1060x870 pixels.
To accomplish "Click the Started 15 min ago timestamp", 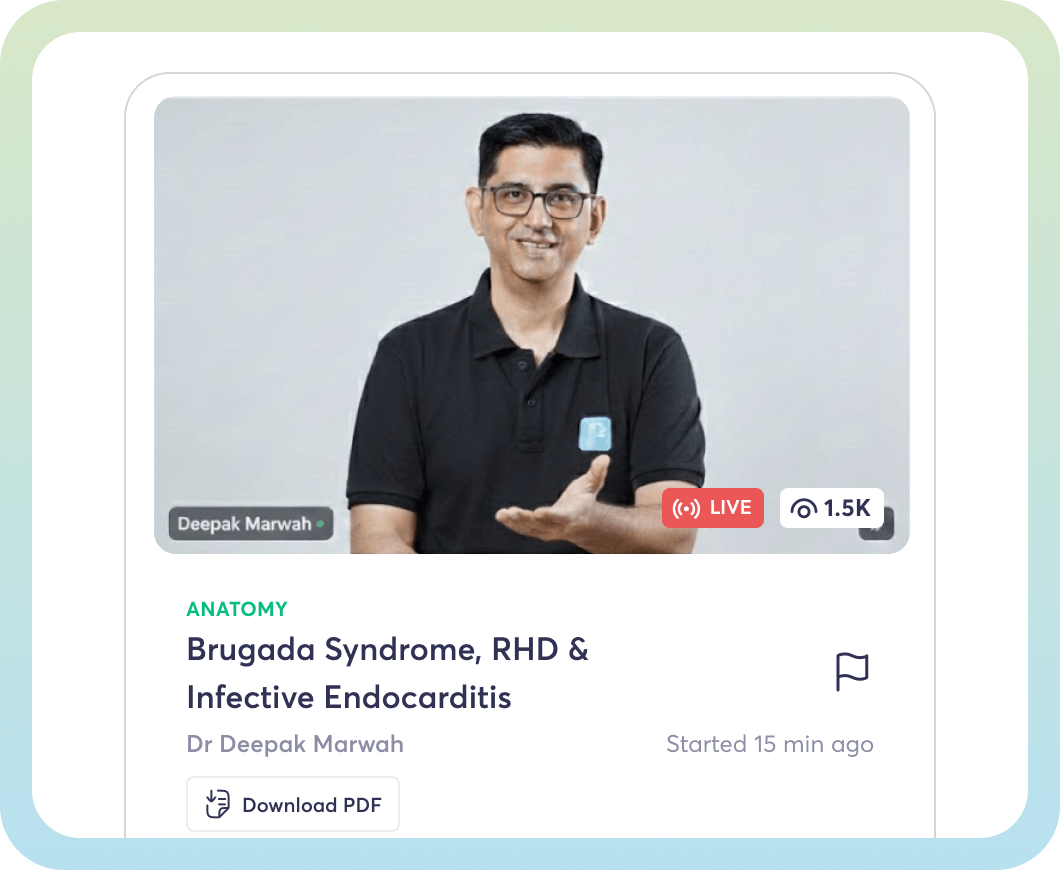I will [x=770, y=744].
